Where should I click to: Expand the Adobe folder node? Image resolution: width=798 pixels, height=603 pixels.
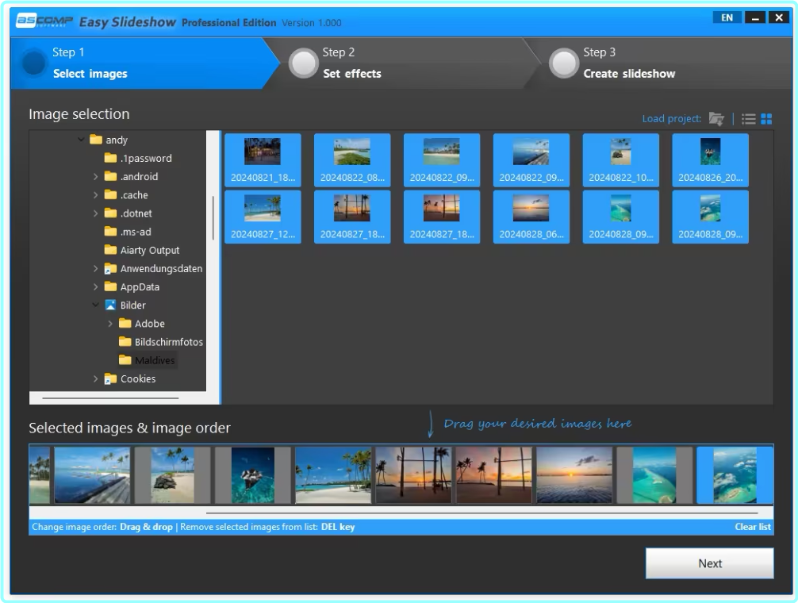(x=110, y=324)
